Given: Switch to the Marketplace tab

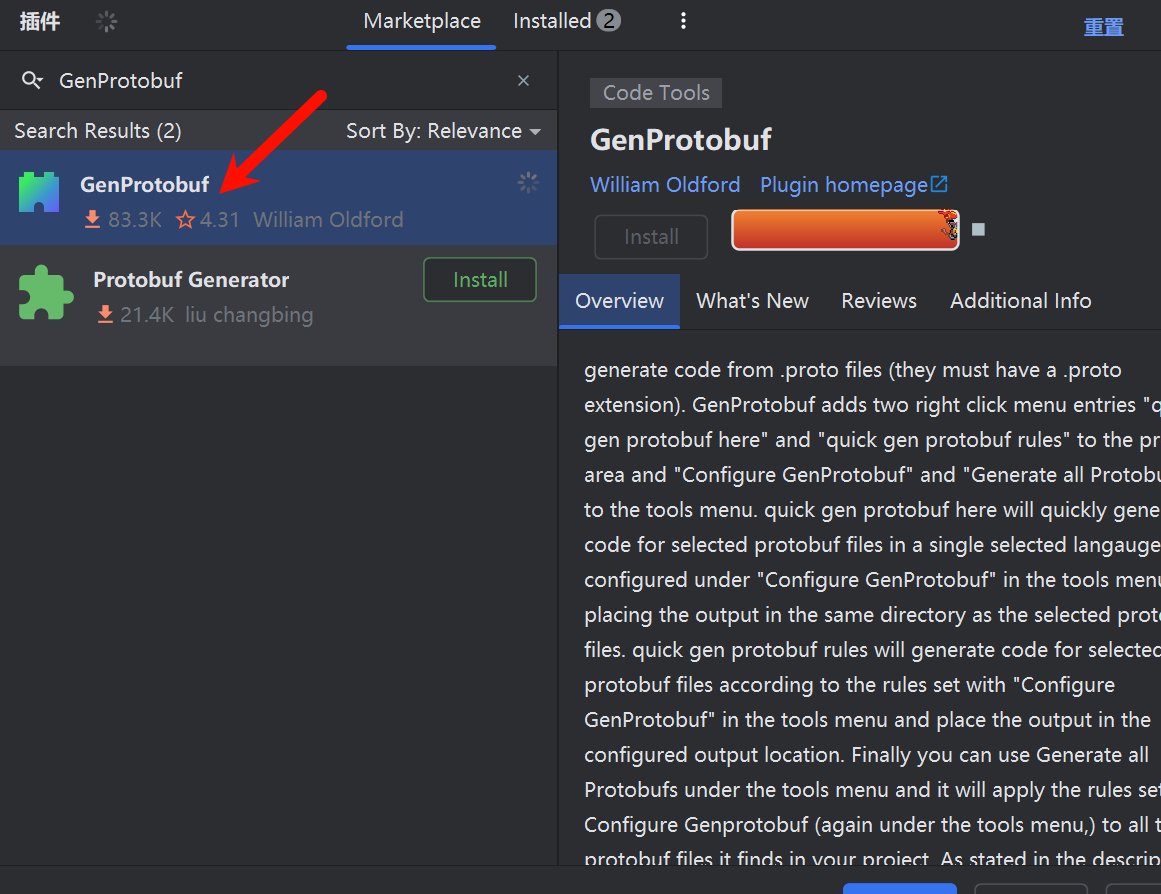Looking at the screenshot, I should 422,21.
